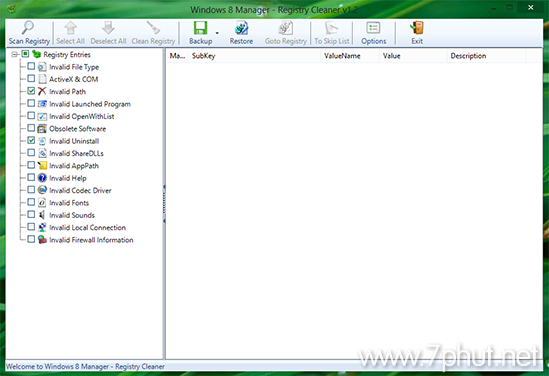The image size is (549, 376).
Task: Enable the Invalid Sounds checkbox
Action: pyautogui.click(x=31, y=214)
